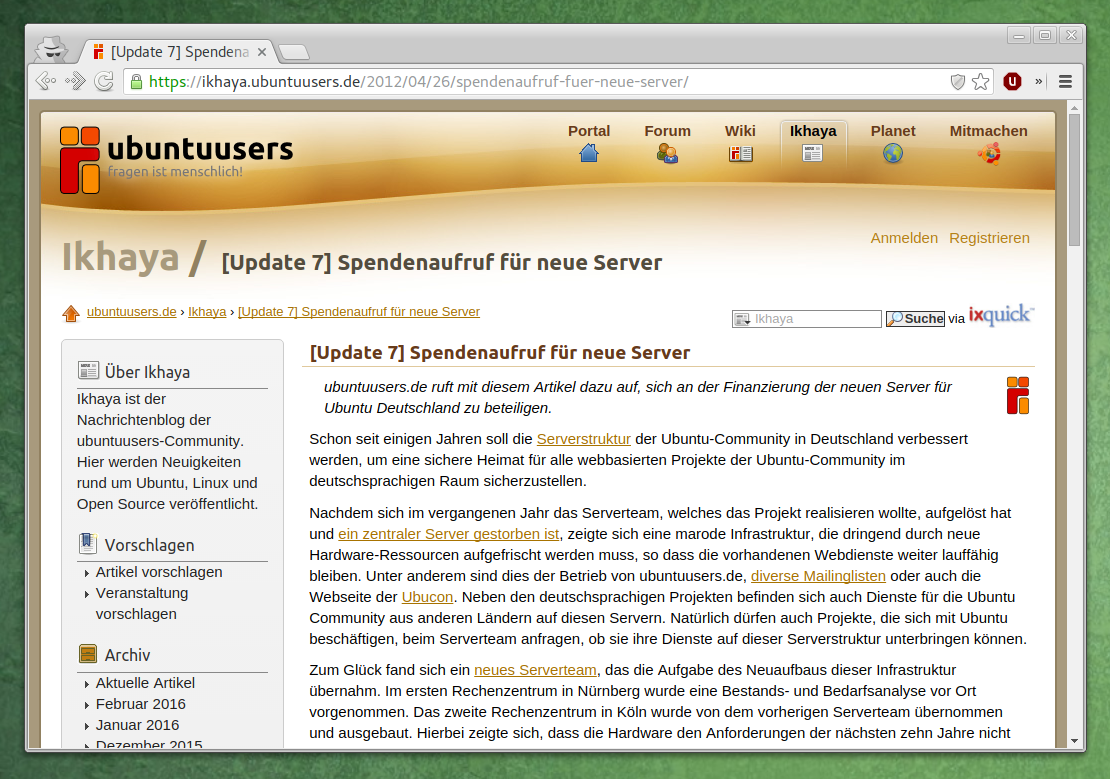Open Ikhaya breadcrumb link
Image resolution: width=1110 pixels, height=779 pixels.
(x=207, y=312)
